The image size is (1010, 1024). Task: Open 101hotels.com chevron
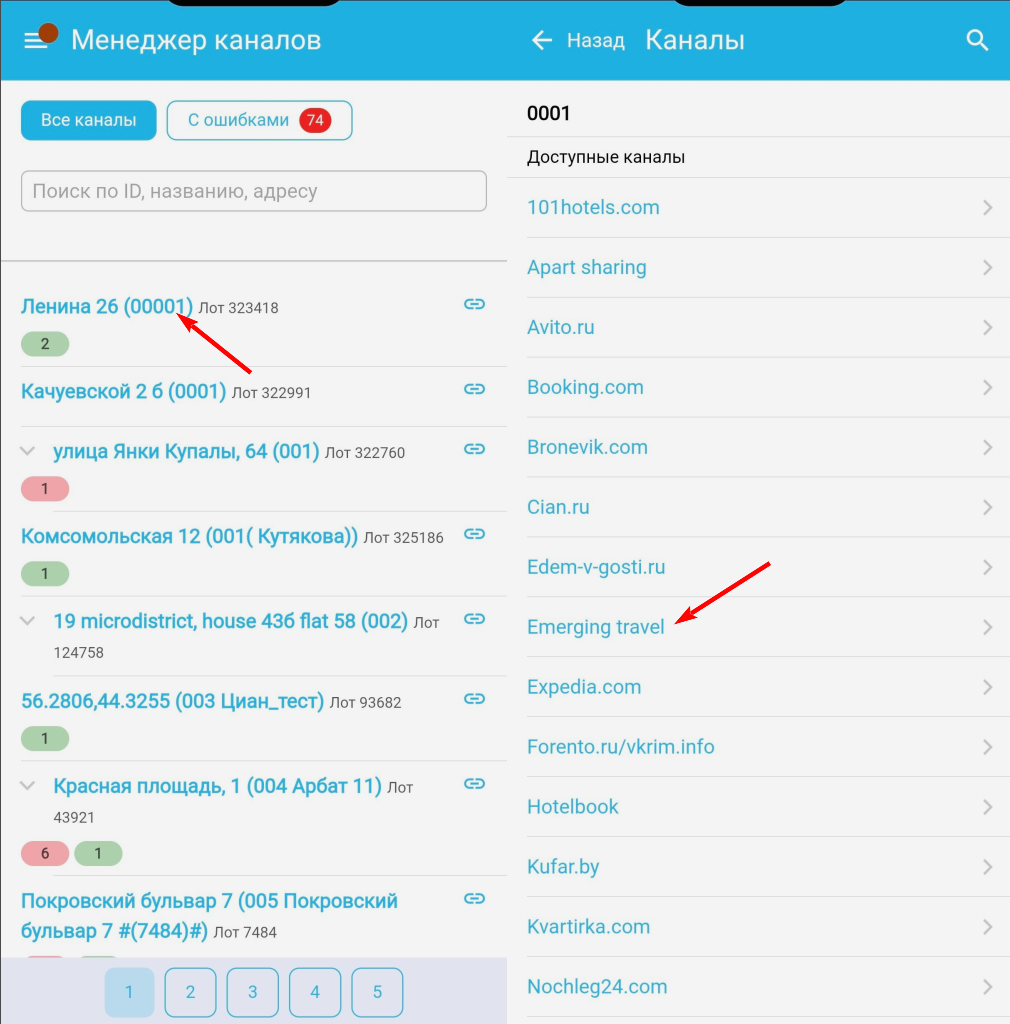coord(987,208)
